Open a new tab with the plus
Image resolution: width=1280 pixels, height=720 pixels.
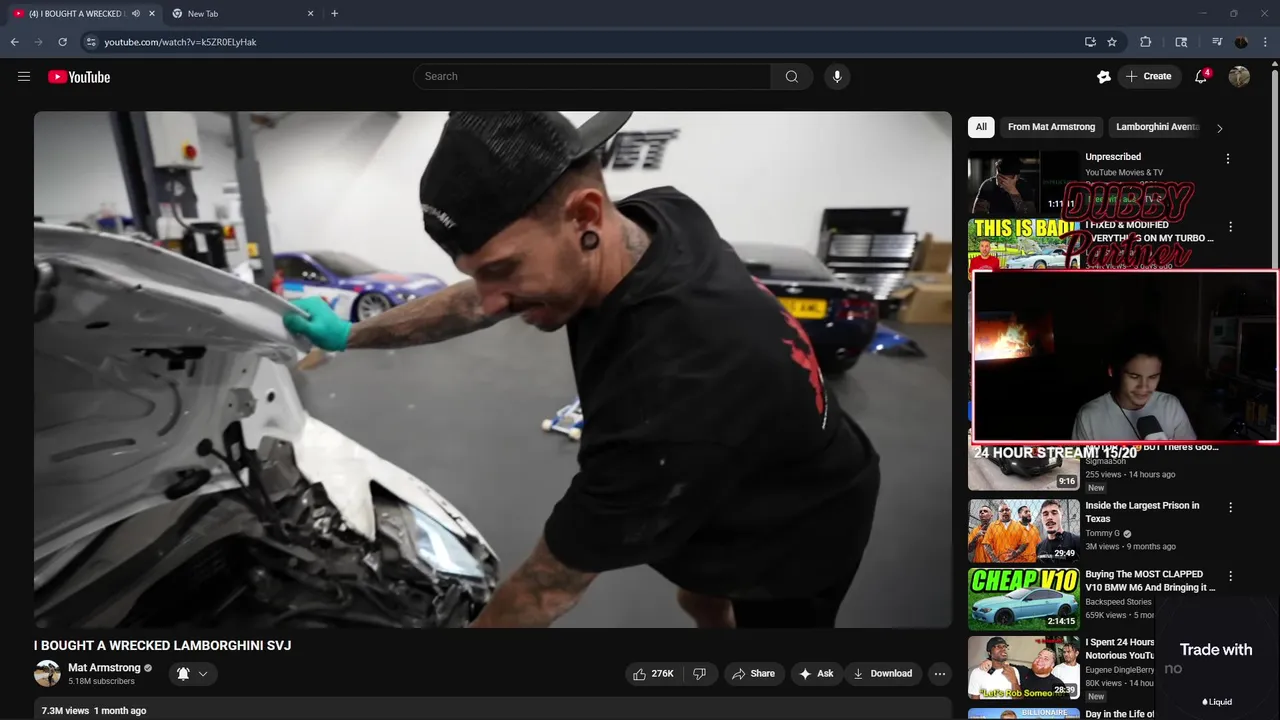[334, 13]
